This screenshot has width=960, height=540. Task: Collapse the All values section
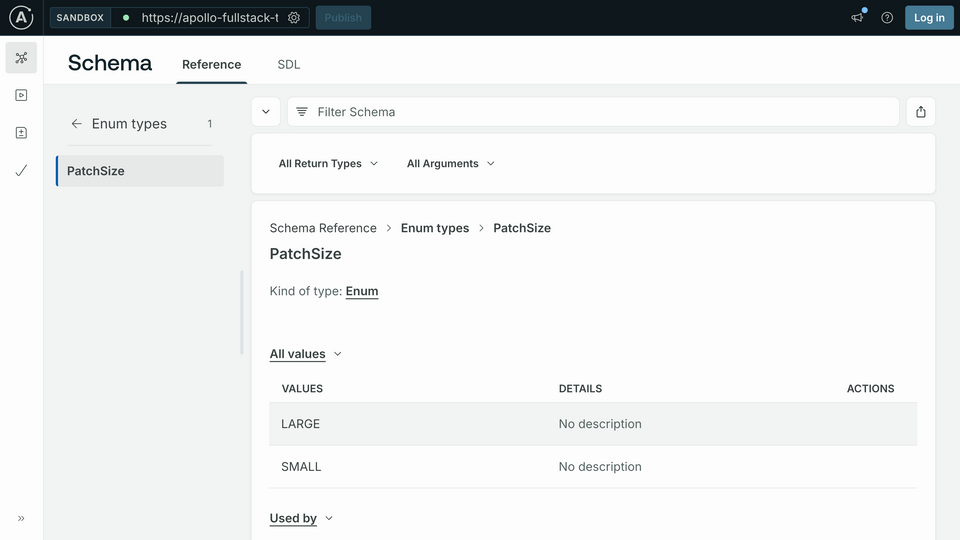coord(306,354)
